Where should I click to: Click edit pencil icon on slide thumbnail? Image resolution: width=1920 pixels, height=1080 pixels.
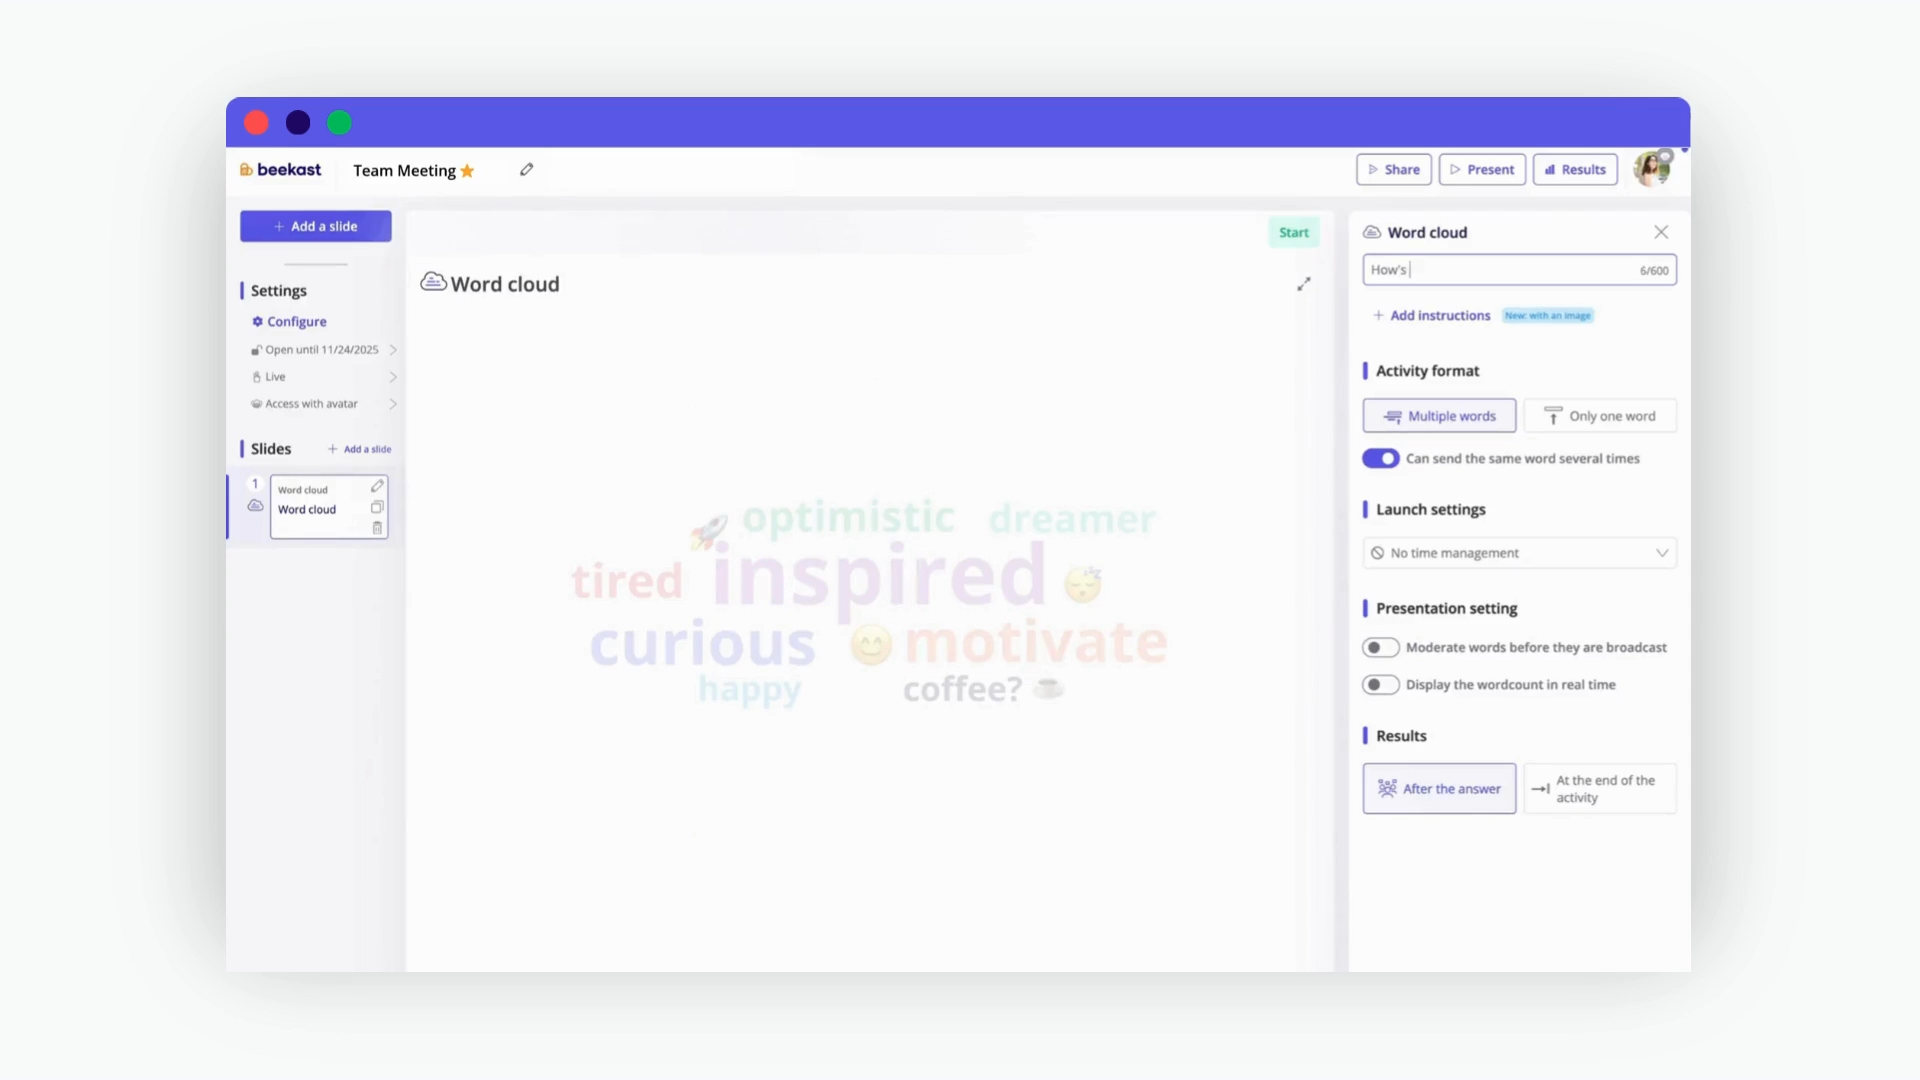(377, 486)
